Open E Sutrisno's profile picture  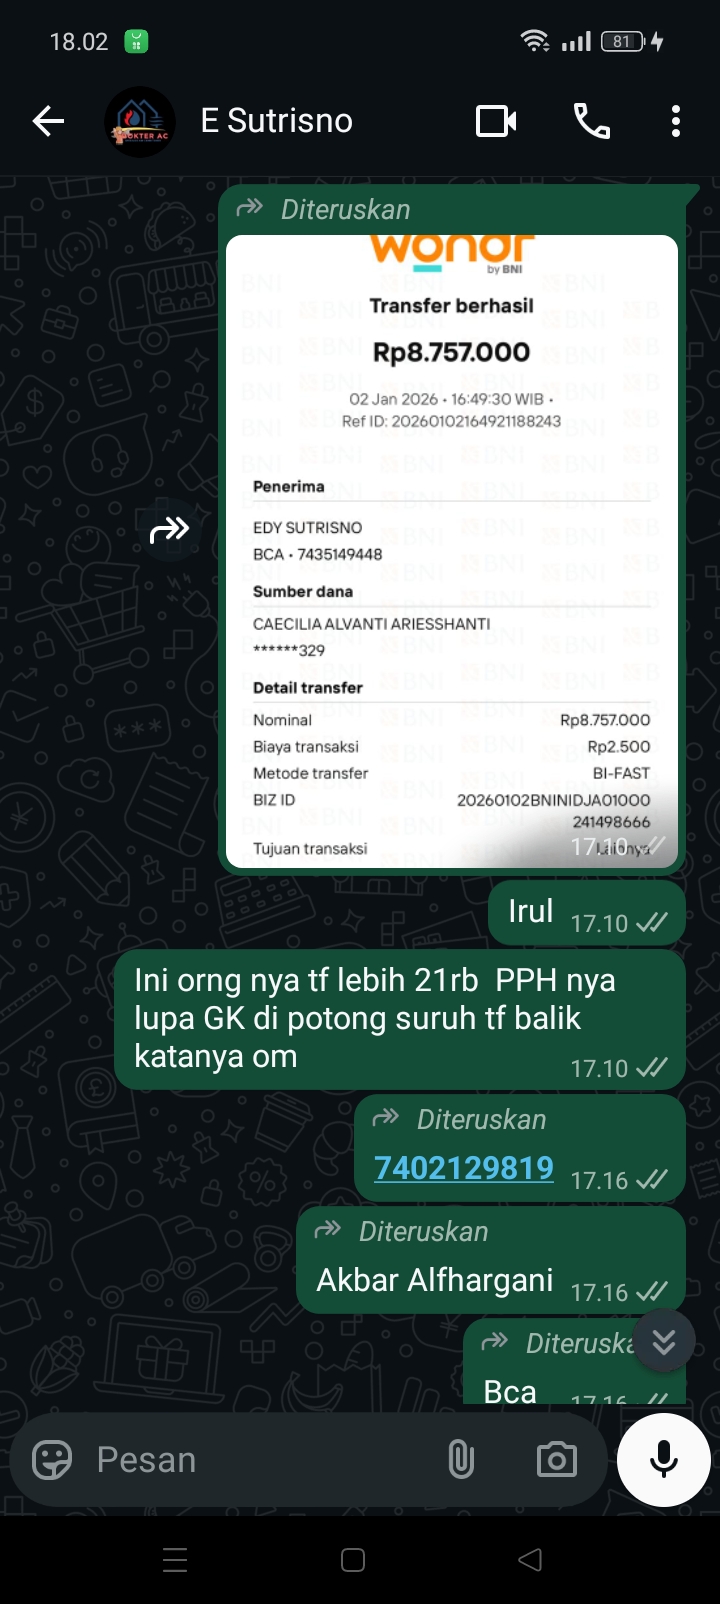point(140,122)
